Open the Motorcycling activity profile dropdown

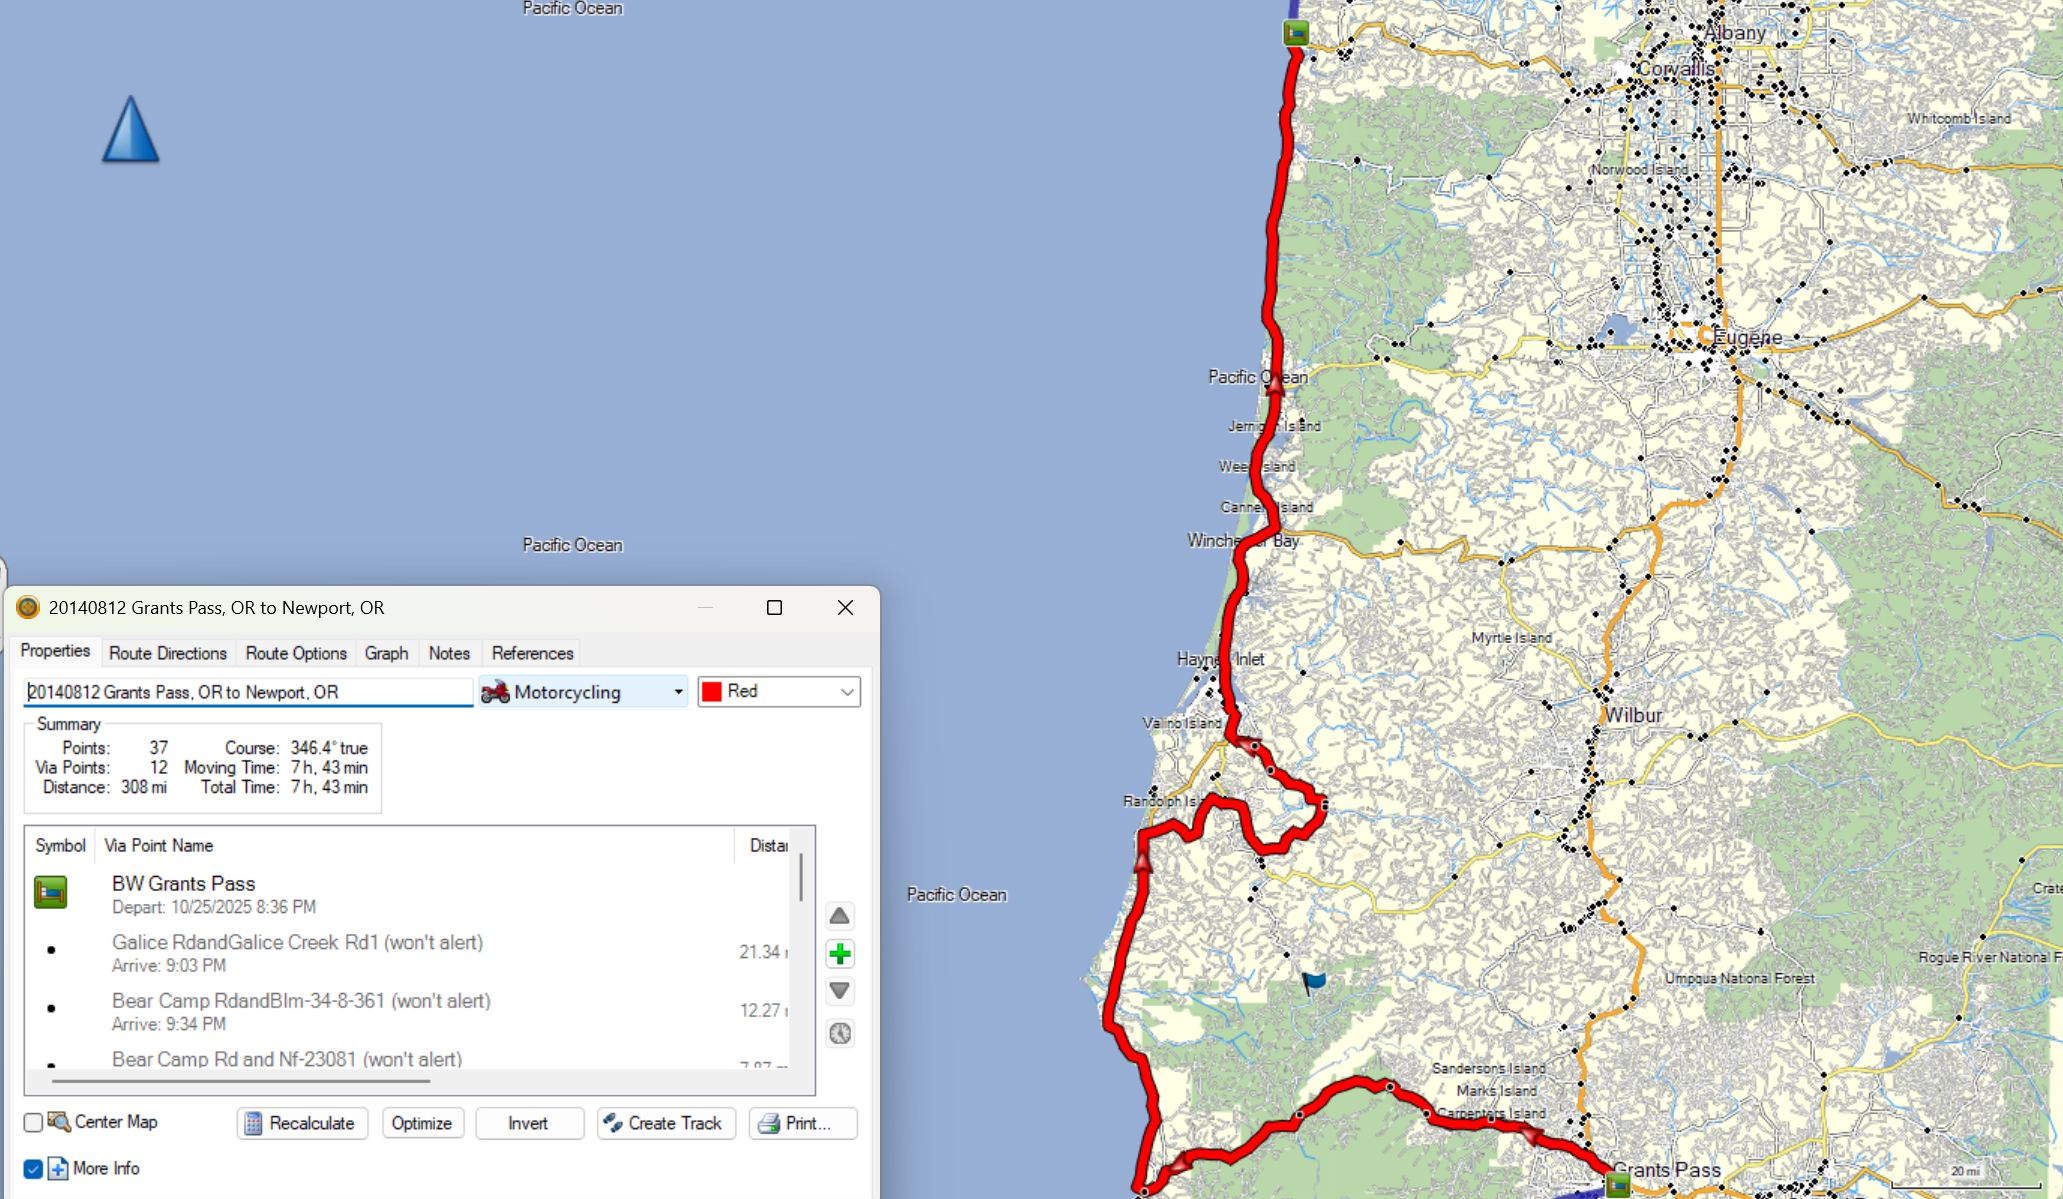click(x=583, y=692)
